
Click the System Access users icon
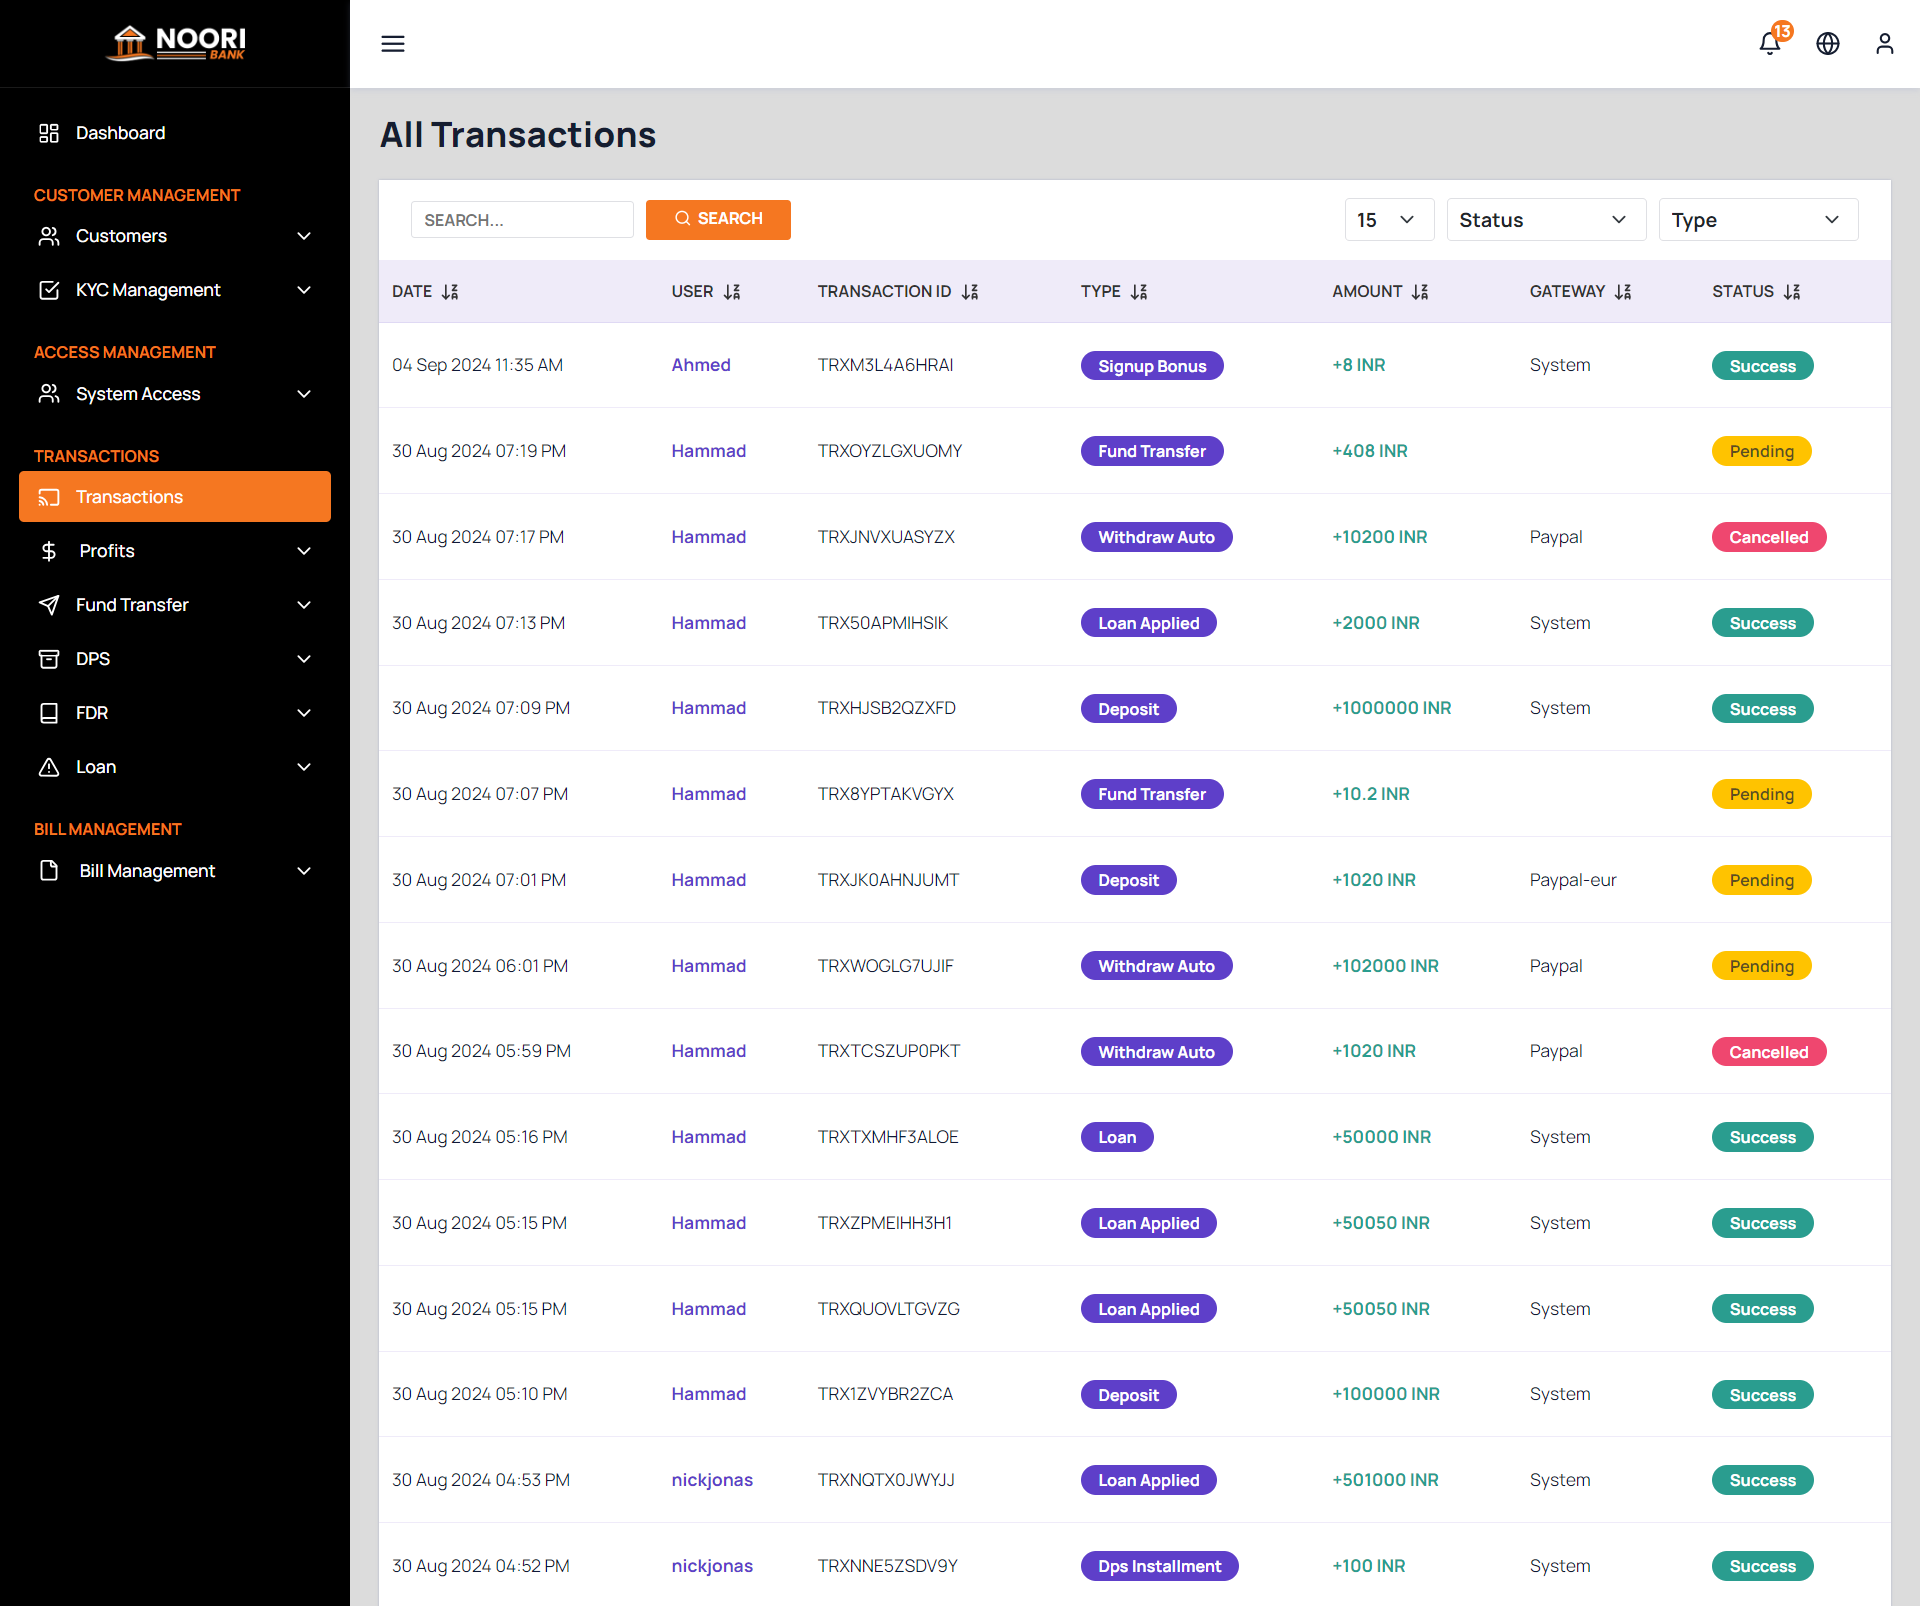coord(49,394)
